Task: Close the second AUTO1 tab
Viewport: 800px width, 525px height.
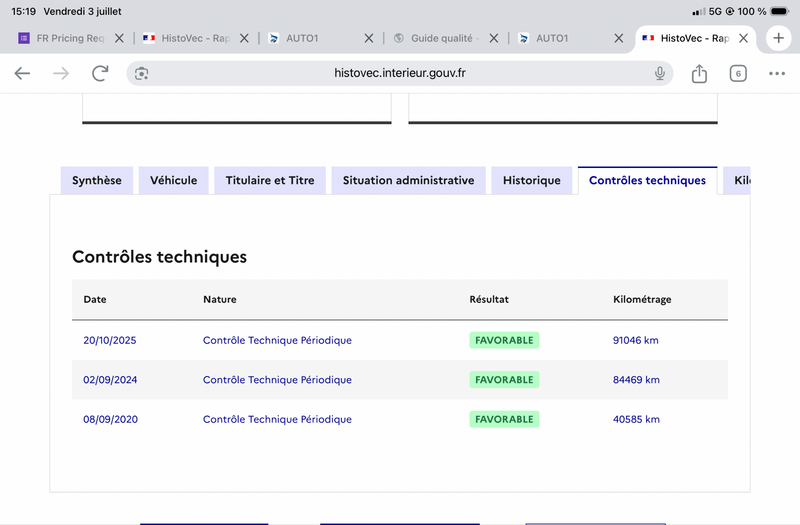Action: 618,38
